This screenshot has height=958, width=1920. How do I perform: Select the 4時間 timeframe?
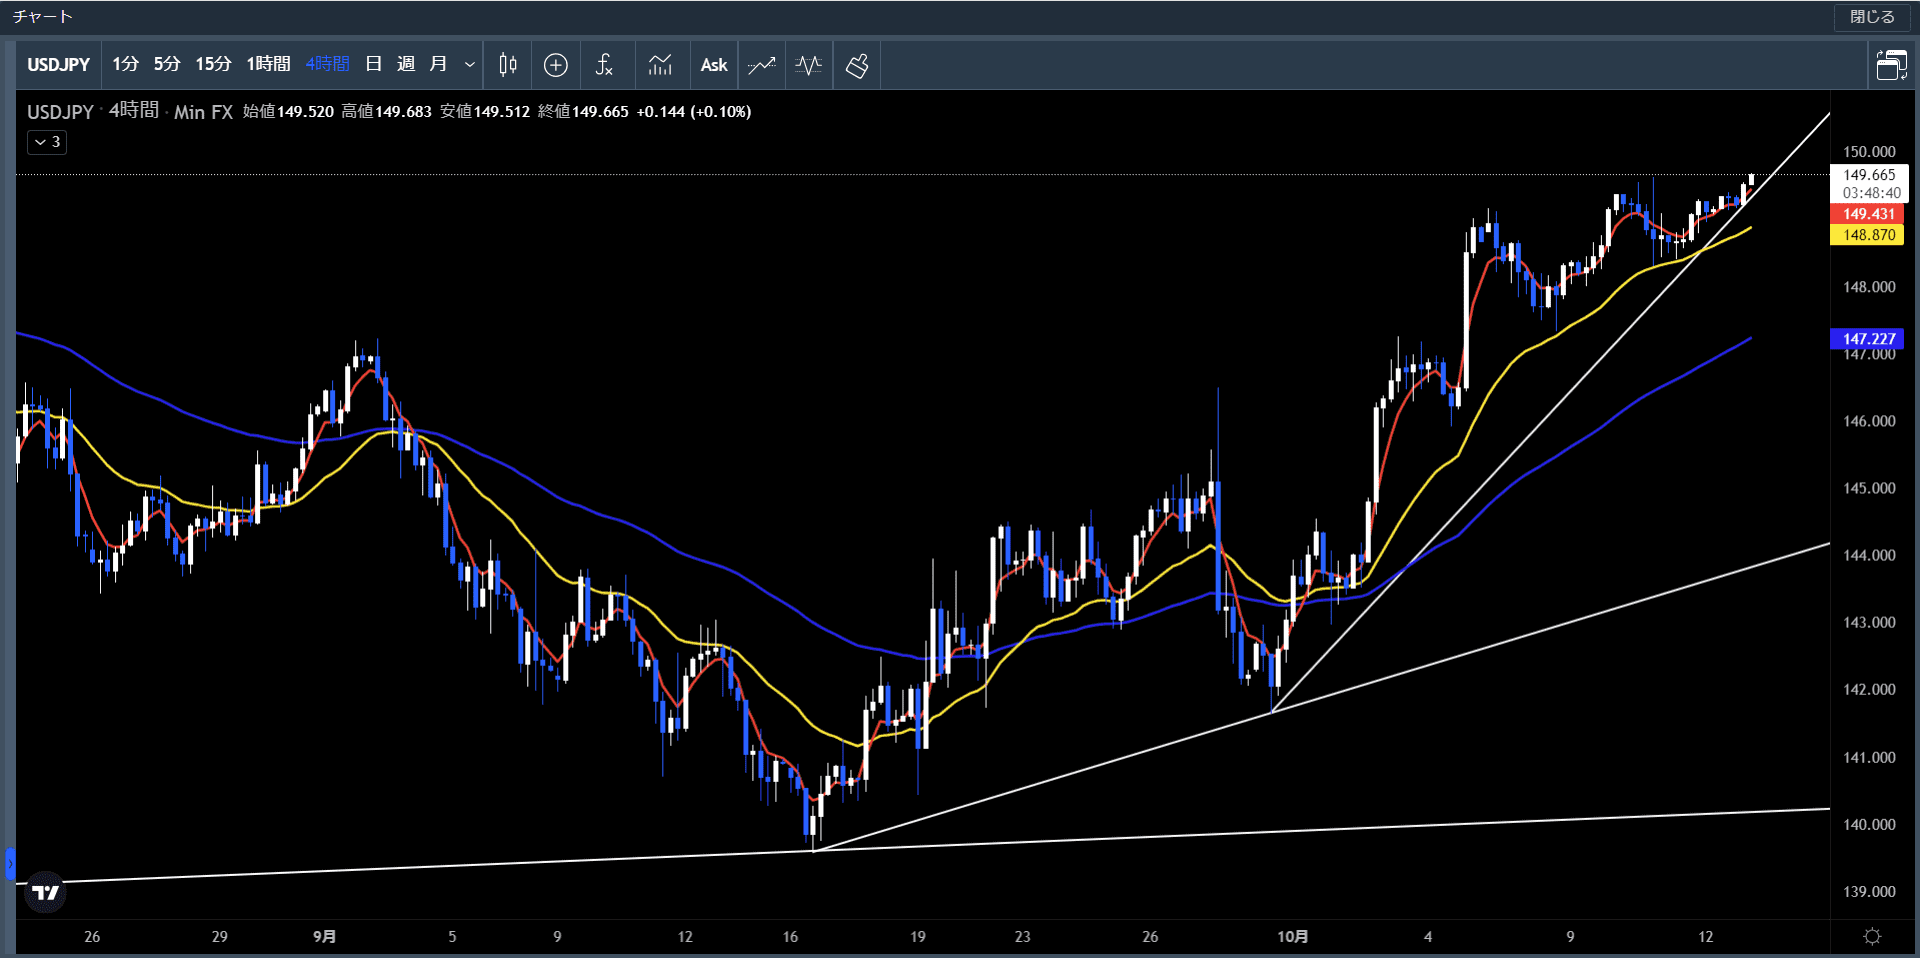328,65
